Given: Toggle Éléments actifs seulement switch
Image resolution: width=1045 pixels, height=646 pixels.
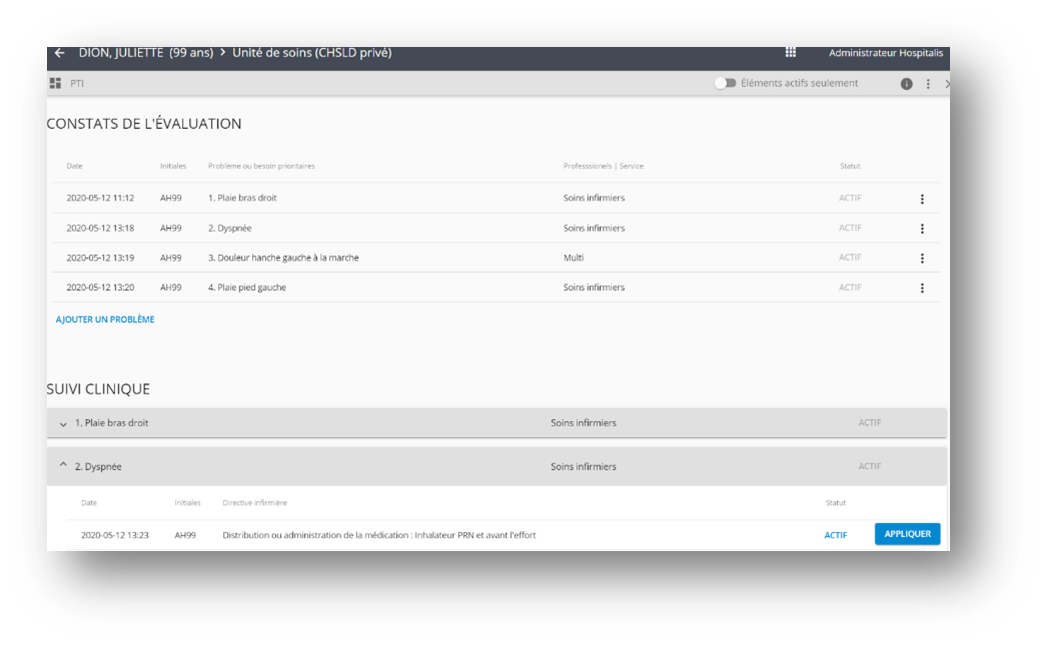Looking at the screenshot, I should [725, 84].
